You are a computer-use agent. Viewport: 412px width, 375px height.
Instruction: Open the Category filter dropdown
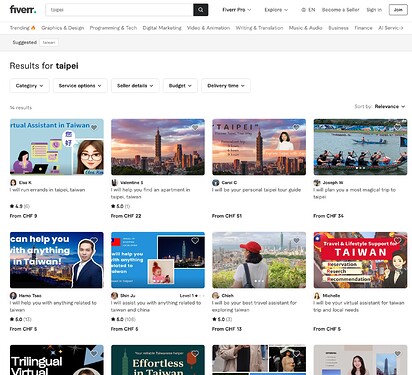coord(29,86)
